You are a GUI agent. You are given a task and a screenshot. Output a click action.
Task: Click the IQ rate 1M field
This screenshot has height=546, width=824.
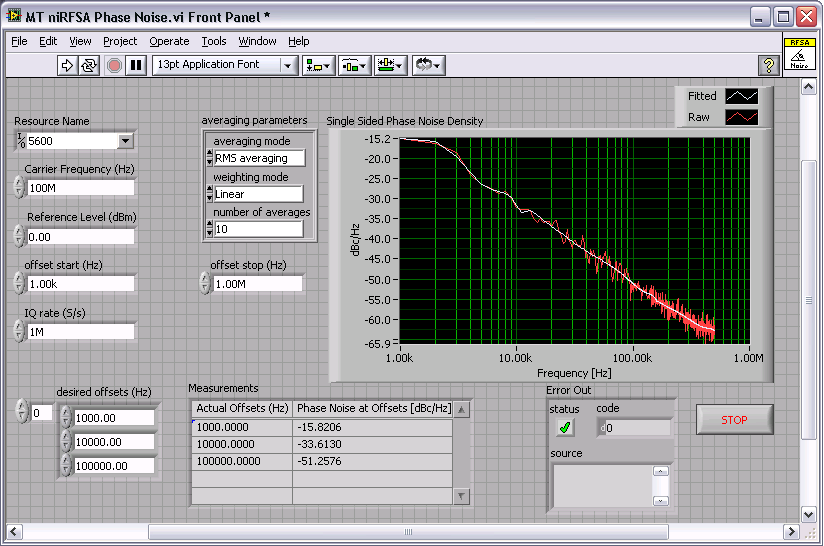click(x=81, y=332)
